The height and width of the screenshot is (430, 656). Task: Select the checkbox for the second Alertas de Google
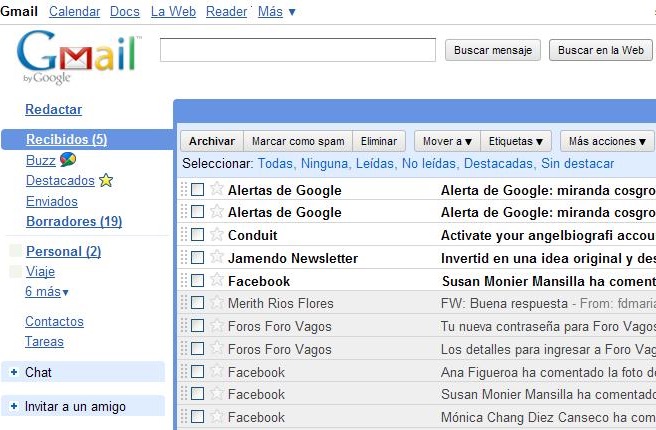coord(197,212)
